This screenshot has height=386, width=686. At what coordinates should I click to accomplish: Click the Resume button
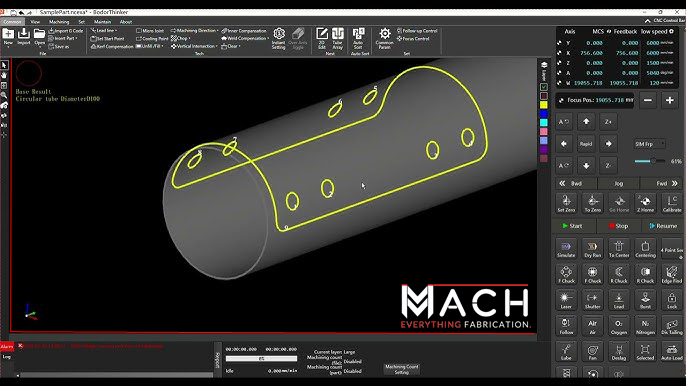pos(663,226)
